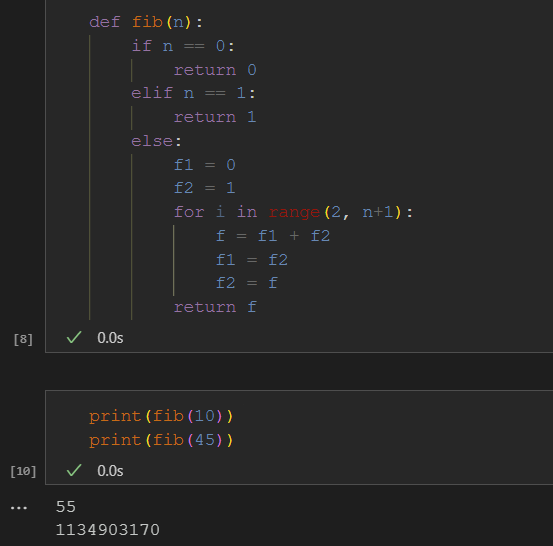
Task: Click the else: keyword line
Action: point(156,141)
